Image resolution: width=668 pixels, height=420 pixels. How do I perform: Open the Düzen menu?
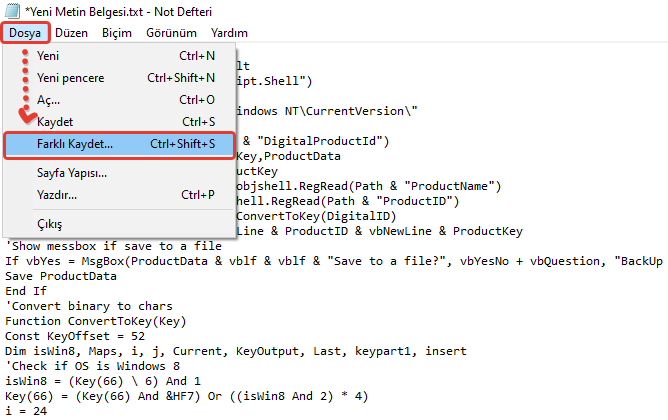(x=71, y=33)
